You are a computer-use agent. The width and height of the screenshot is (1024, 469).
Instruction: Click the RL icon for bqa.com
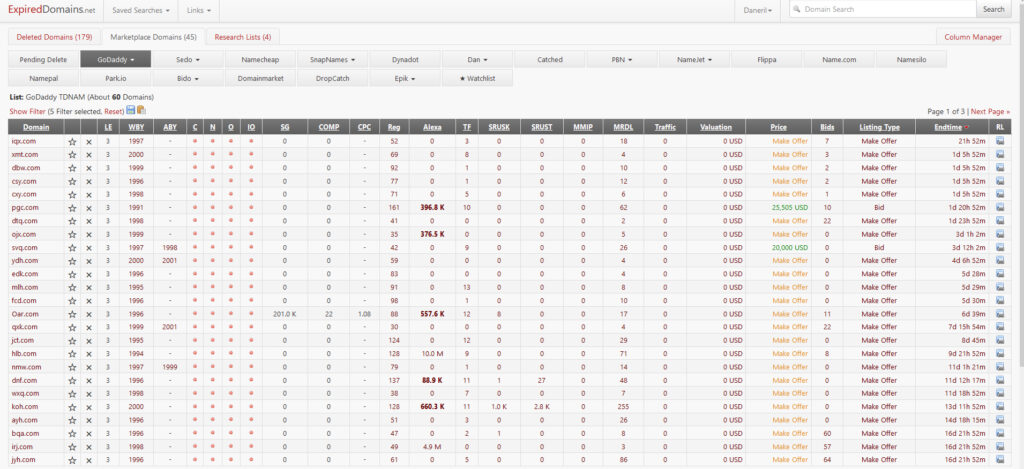pyautogui.click(x=1000, y=434)
